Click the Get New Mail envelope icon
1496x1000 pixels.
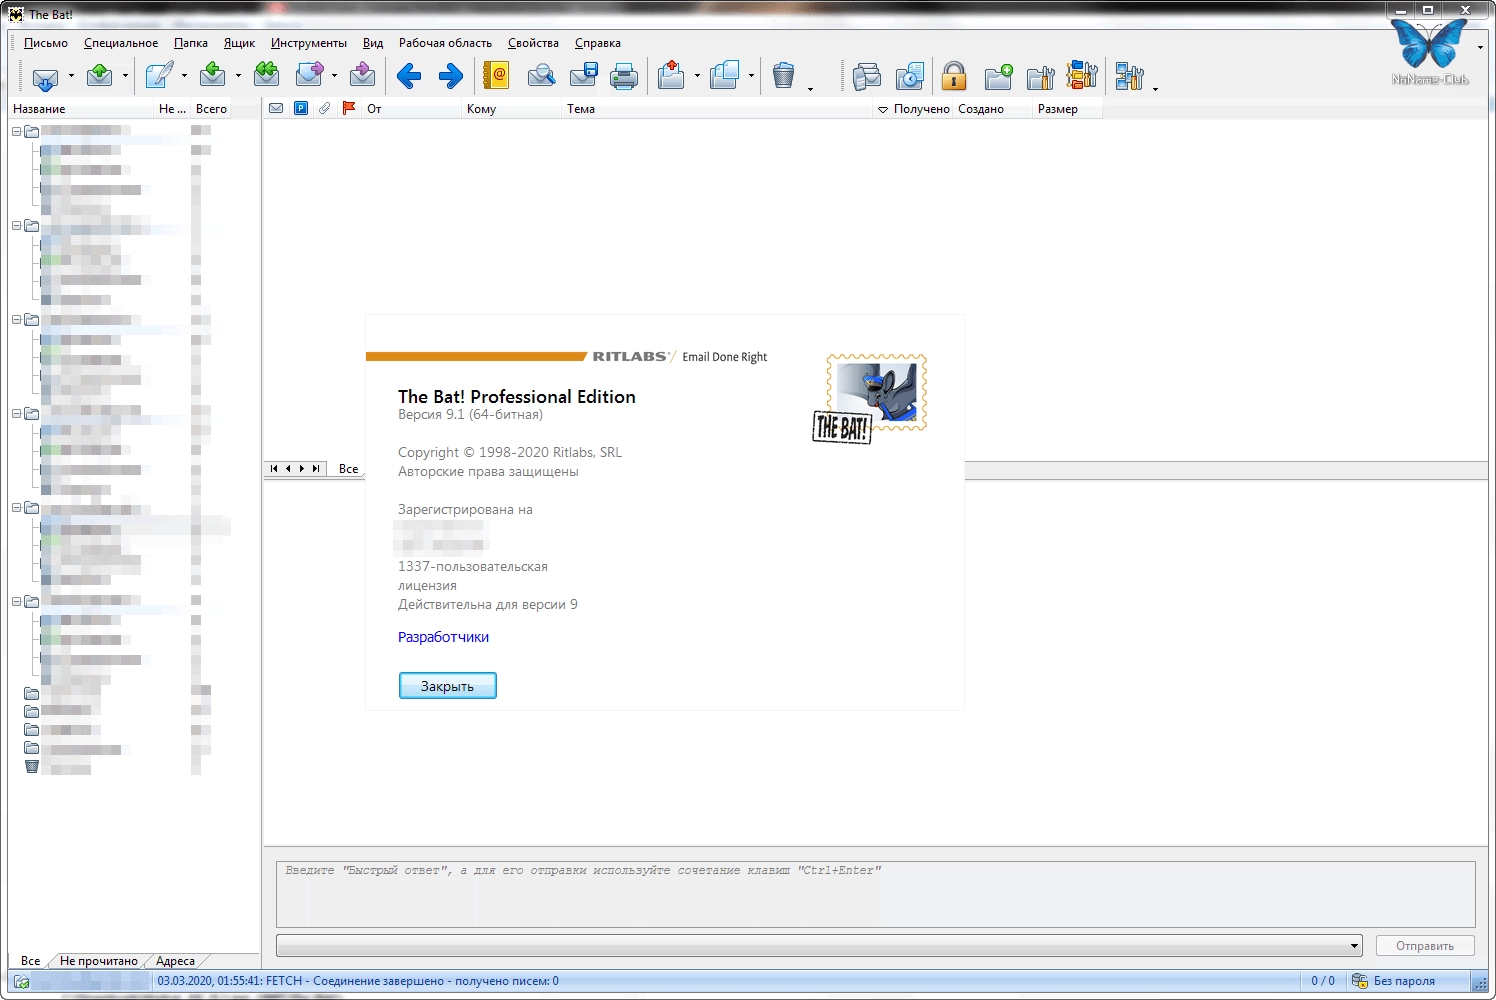45,77
